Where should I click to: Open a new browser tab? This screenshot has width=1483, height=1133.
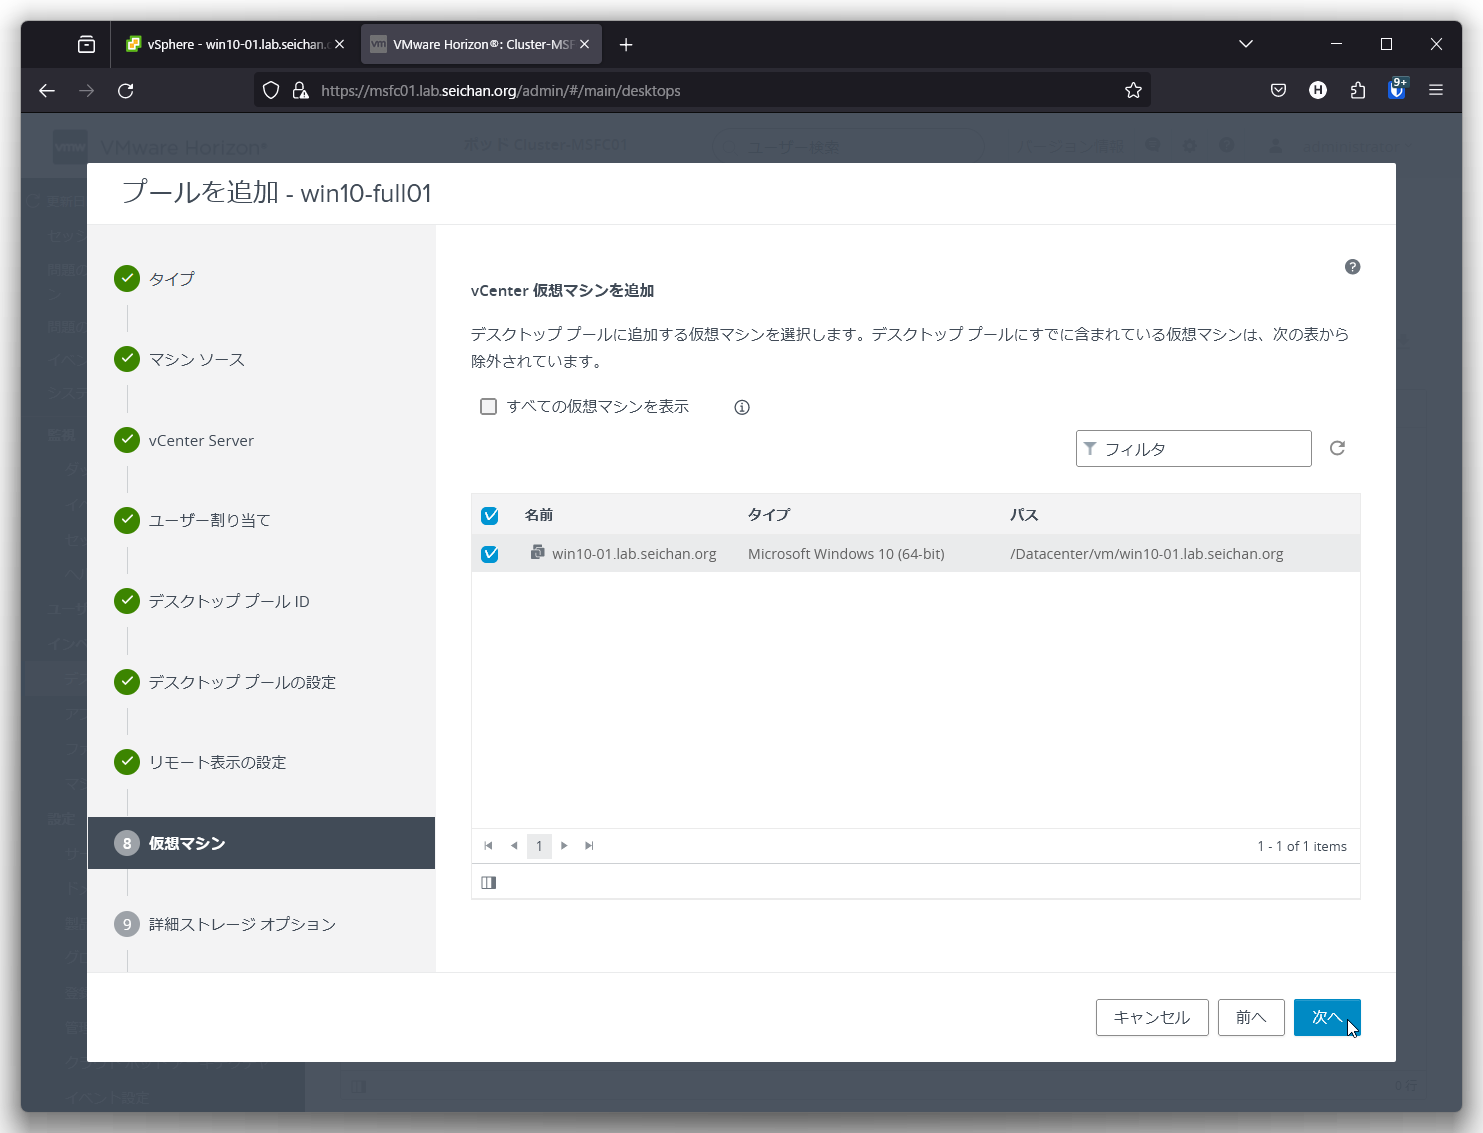click(x=626, y=44)
